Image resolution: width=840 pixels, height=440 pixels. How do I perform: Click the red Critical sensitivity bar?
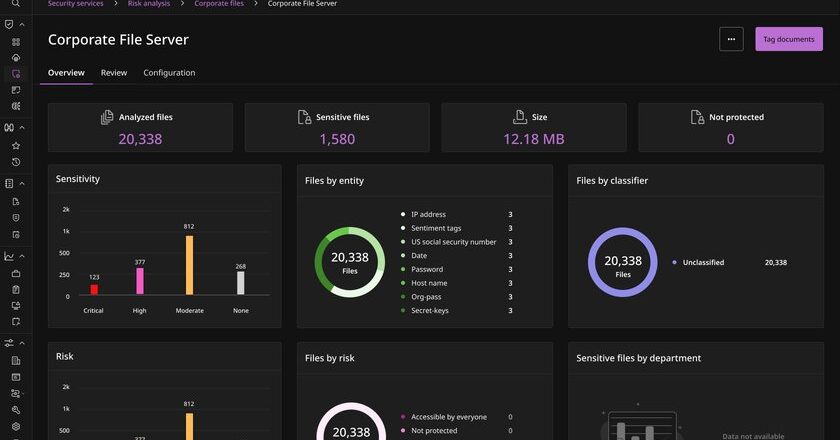coord(94,289)
